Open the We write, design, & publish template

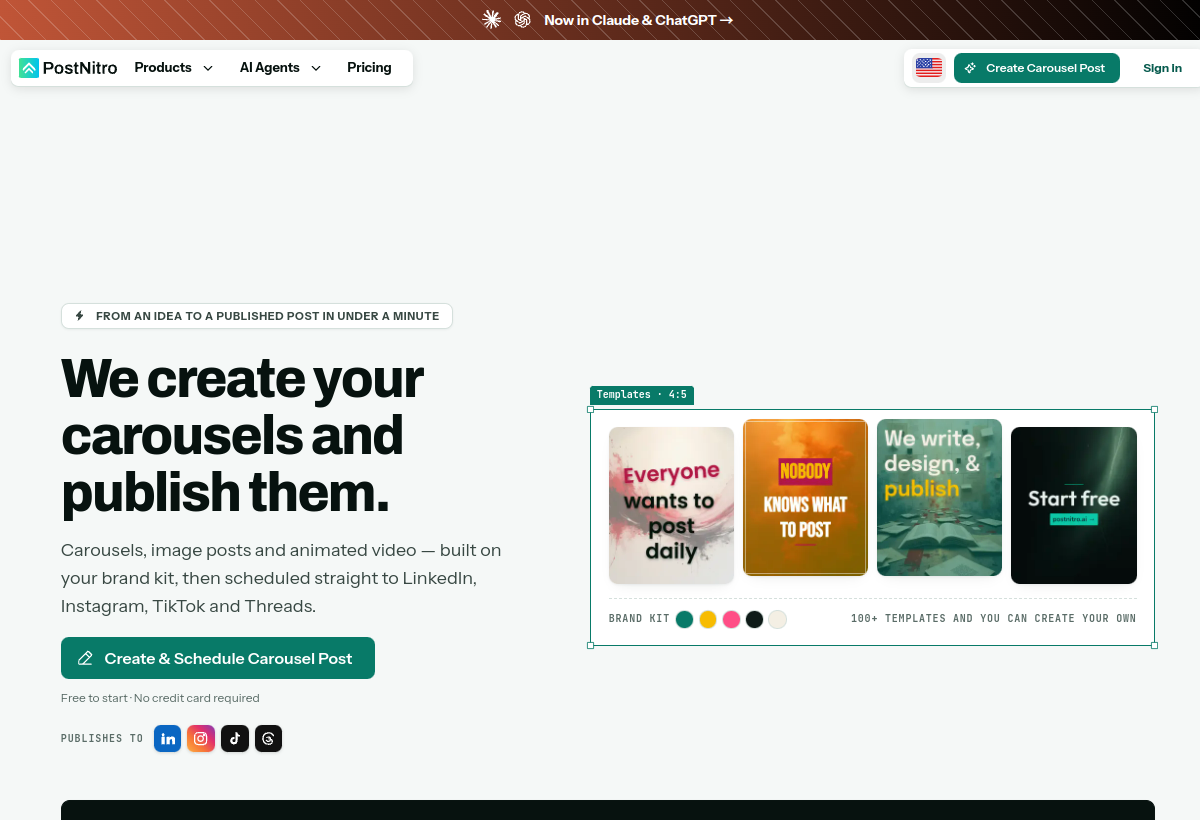point(939,497)
